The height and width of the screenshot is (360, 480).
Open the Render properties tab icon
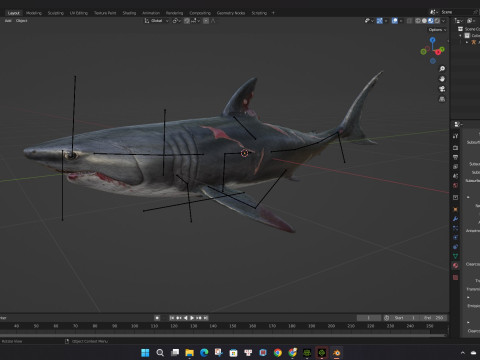click(x=456, y=148)
